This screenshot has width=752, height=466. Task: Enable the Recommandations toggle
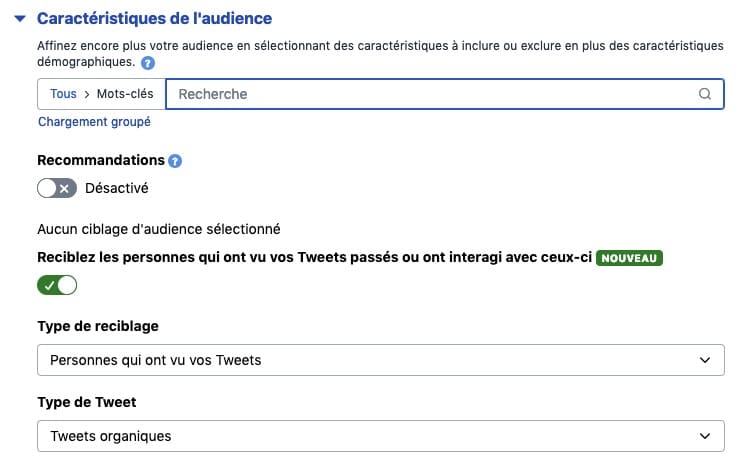tap(56, 187)
